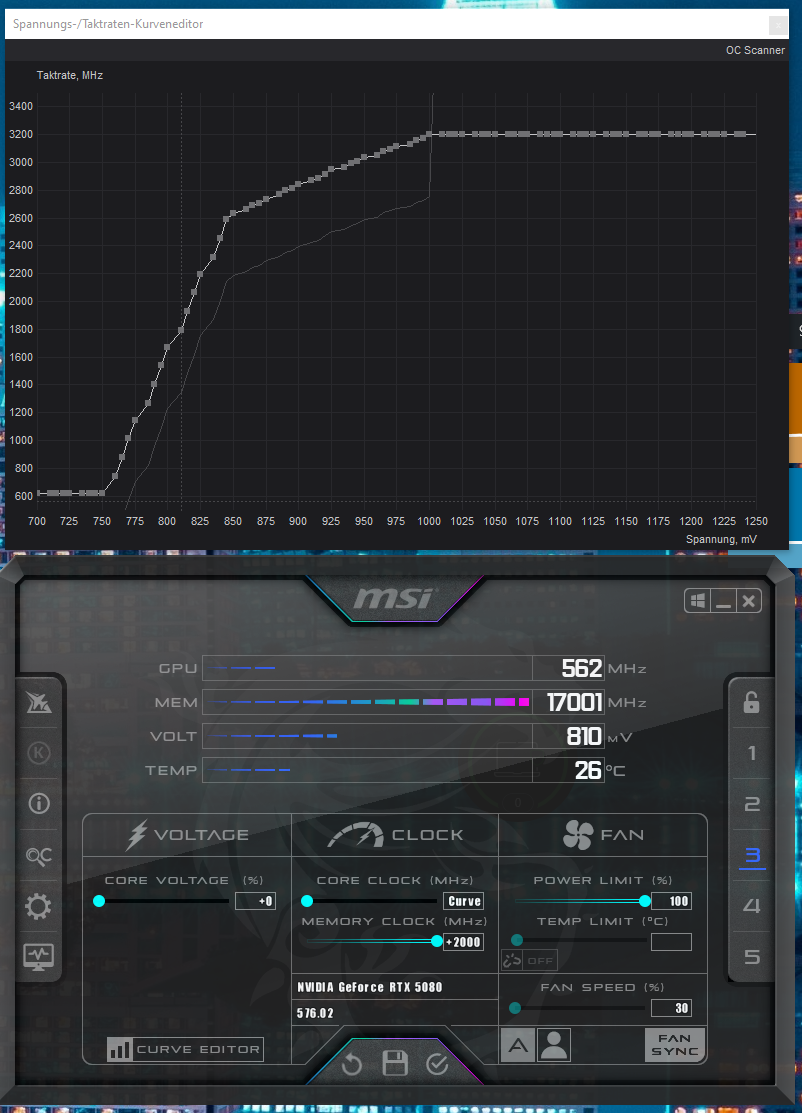The height and width of the screenshot is (1113, 802).
Task: Launch the Kombustor K icon
Action: point(38,752)
